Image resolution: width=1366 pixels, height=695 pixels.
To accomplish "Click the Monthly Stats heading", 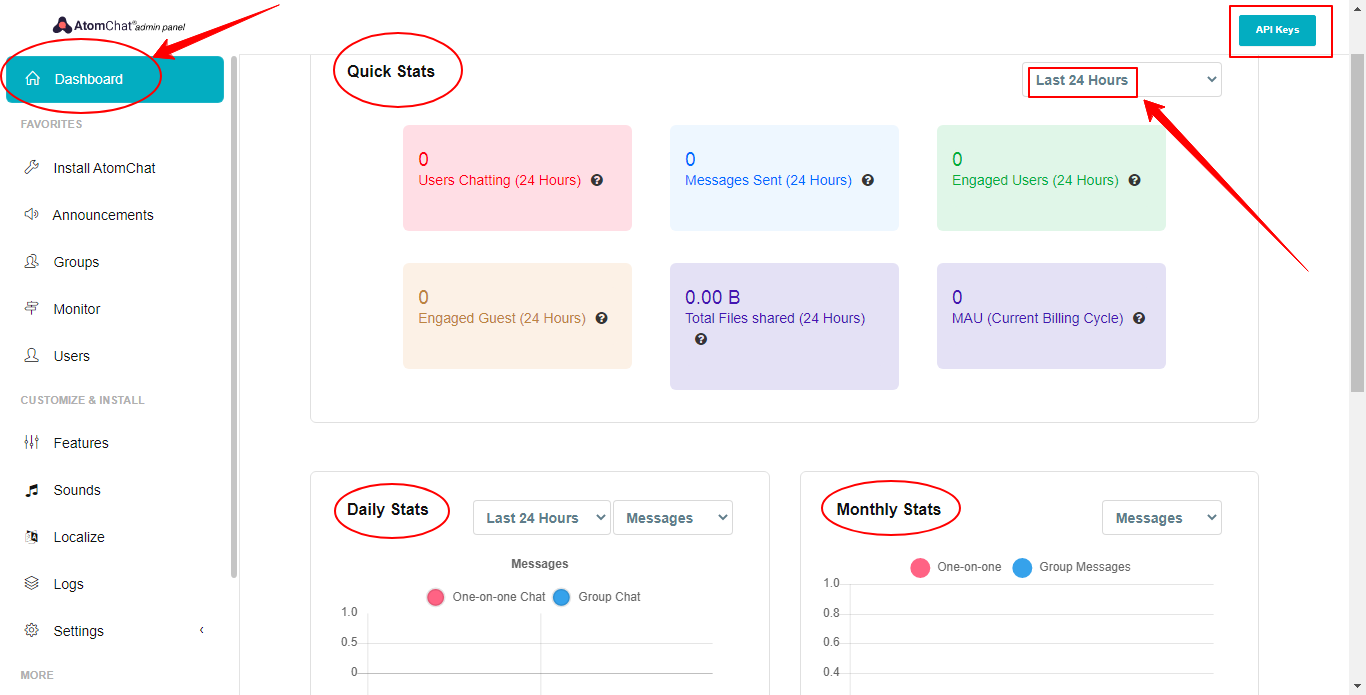I will point(888,510).
